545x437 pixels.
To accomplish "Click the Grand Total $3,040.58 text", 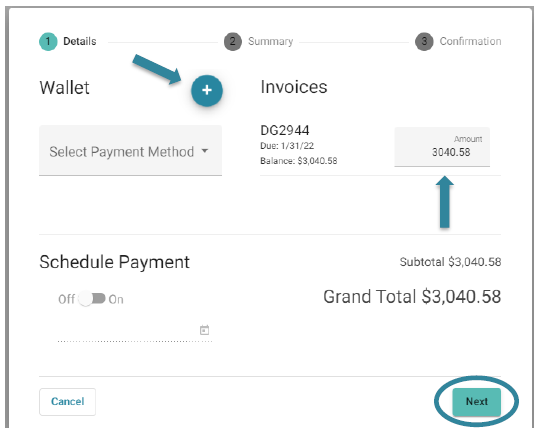I will [412, 297].
